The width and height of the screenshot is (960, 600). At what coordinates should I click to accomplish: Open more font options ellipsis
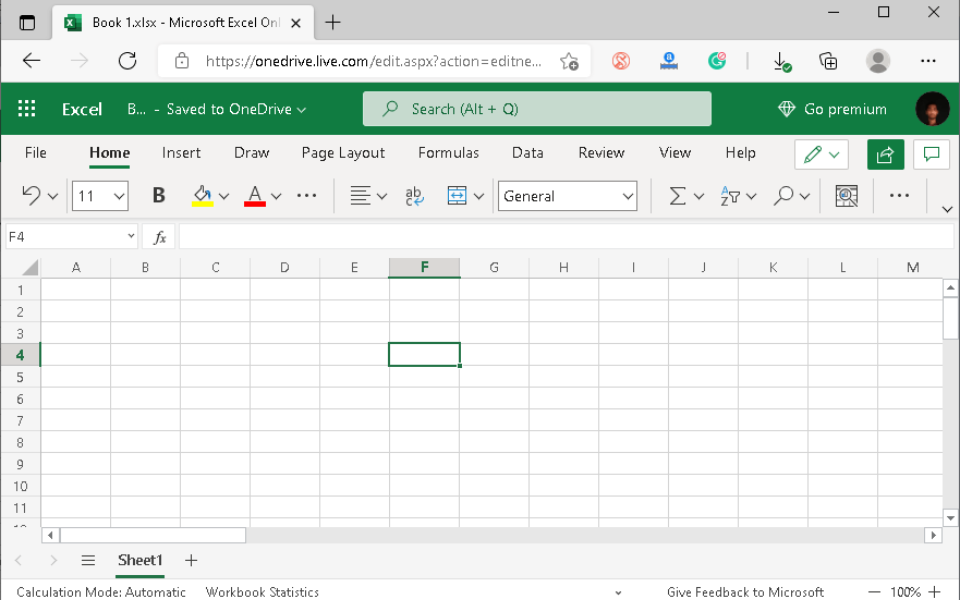(306, 195)
